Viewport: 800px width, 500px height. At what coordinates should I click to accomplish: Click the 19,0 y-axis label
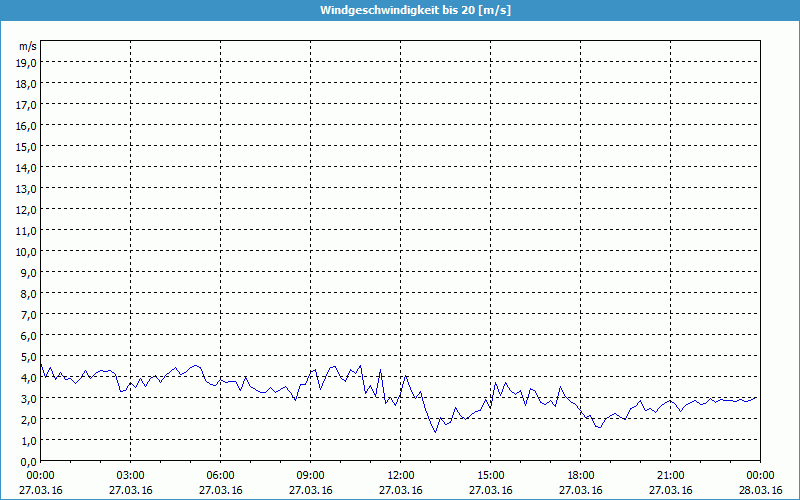27,62
